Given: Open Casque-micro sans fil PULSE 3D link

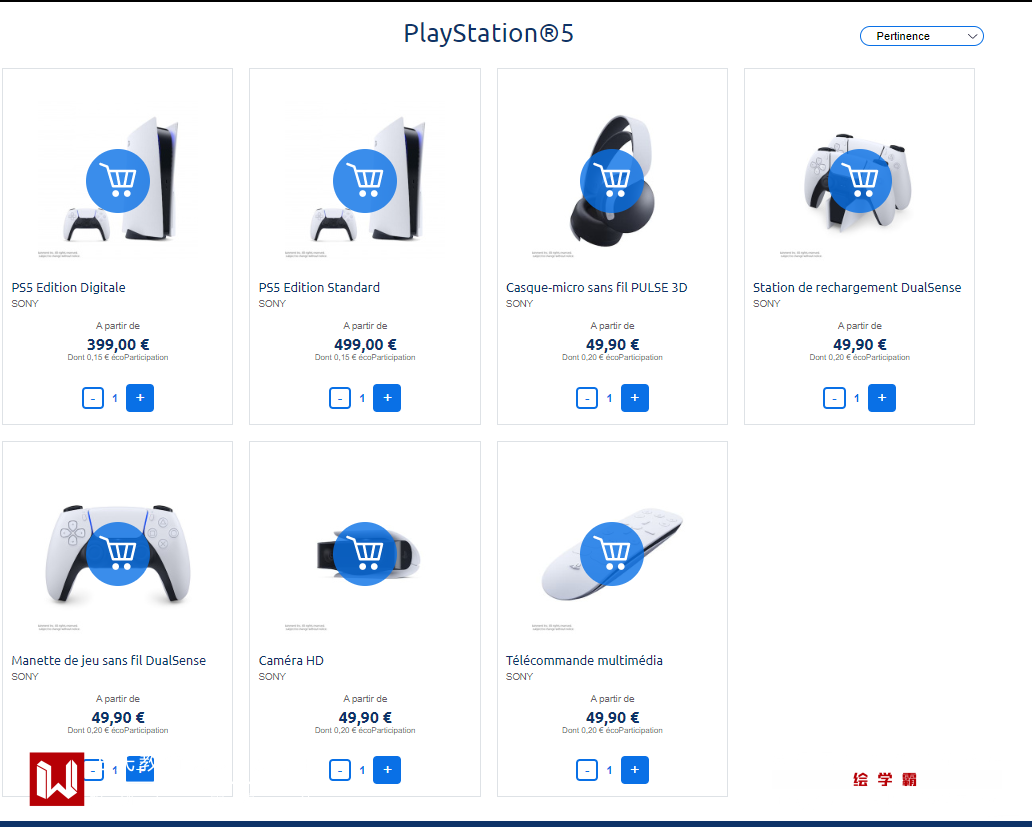Looking at the screenshot, I should (x=596, y=288).
